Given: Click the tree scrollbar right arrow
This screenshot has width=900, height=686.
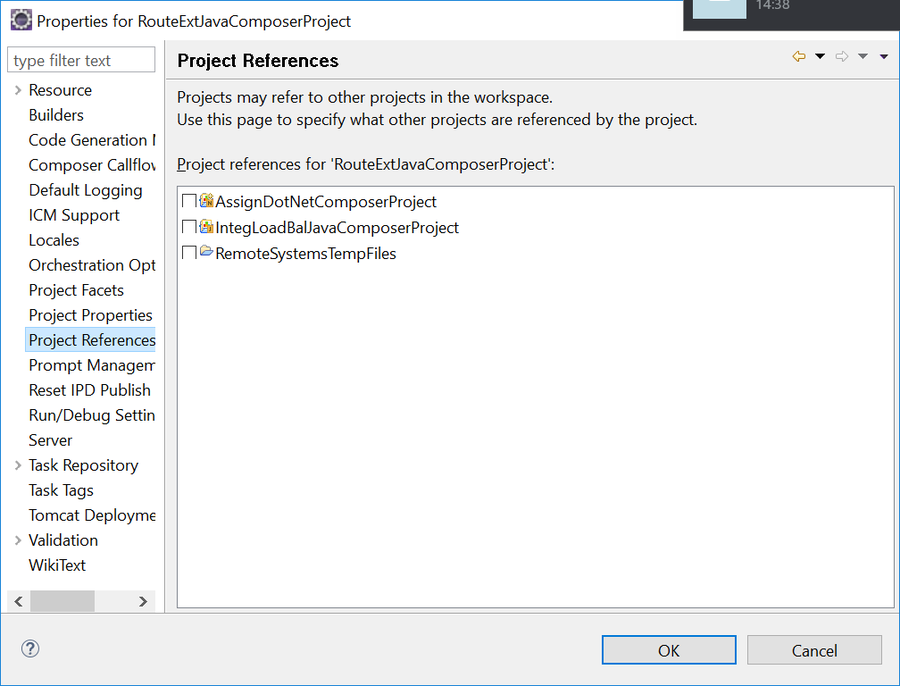Looking at the screenshot, I should pyautogui.click(x=143, y=601).
